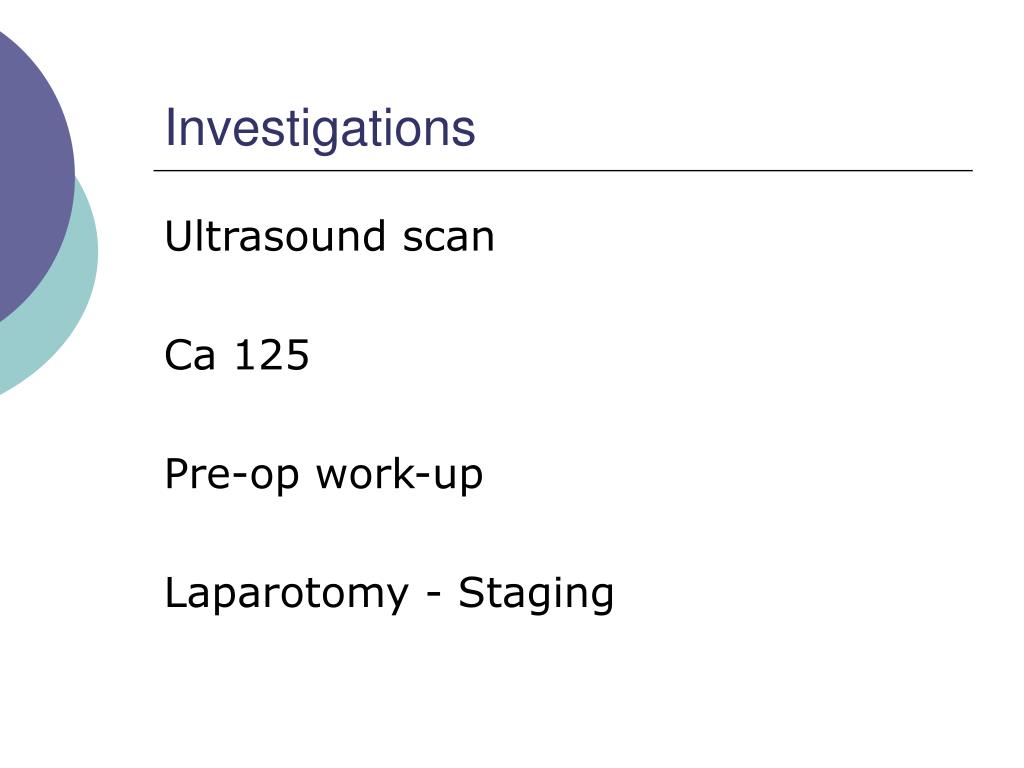
Task: Select the Ultrasound scan line
Action: [330, 236]
